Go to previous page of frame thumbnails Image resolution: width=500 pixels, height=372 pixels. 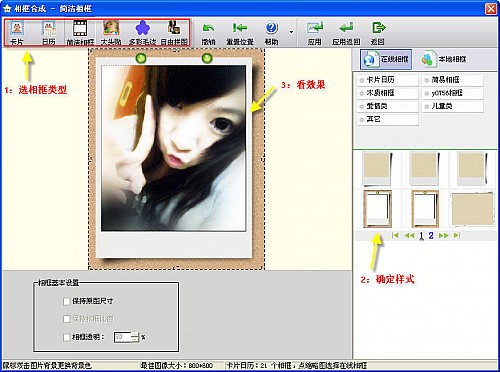pyautogui.click(x=409, y=235)
